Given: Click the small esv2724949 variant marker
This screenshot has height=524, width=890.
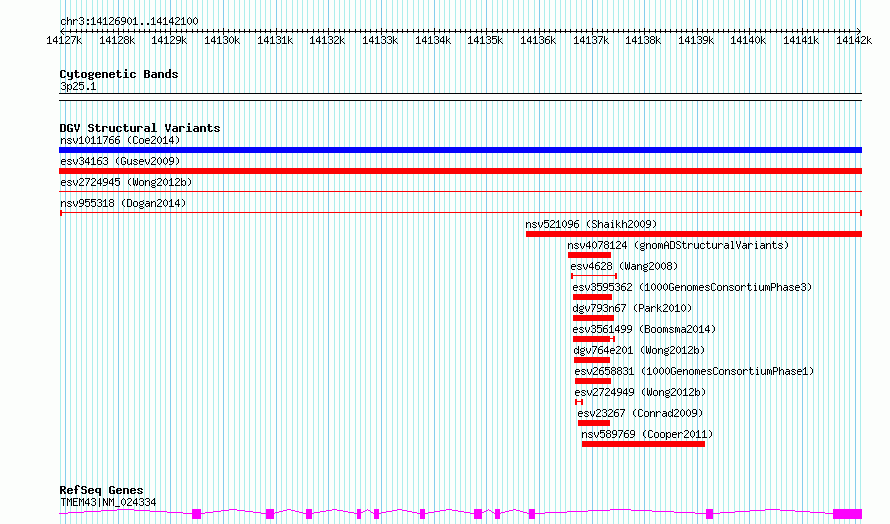Looking at the screenshot, I should 579,402.
